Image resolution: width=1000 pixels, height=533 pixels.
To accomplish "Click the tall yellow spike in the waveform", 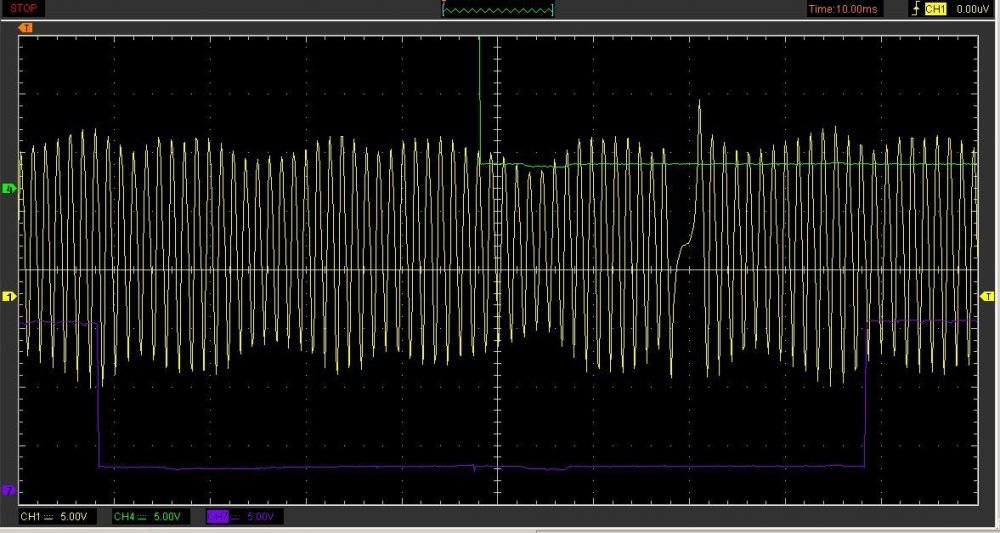I will pos(699,108).
